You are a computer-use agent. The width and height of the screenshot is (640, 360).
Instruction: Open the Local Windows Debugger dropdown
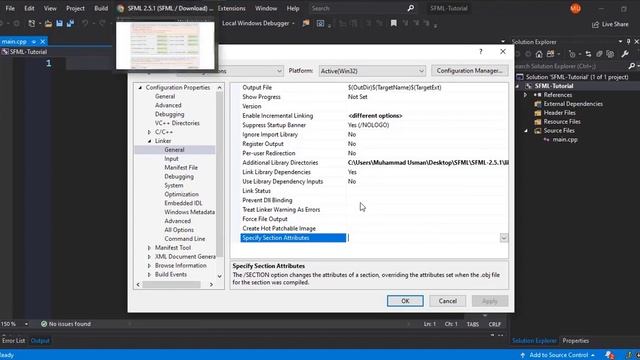pos(293,24)
